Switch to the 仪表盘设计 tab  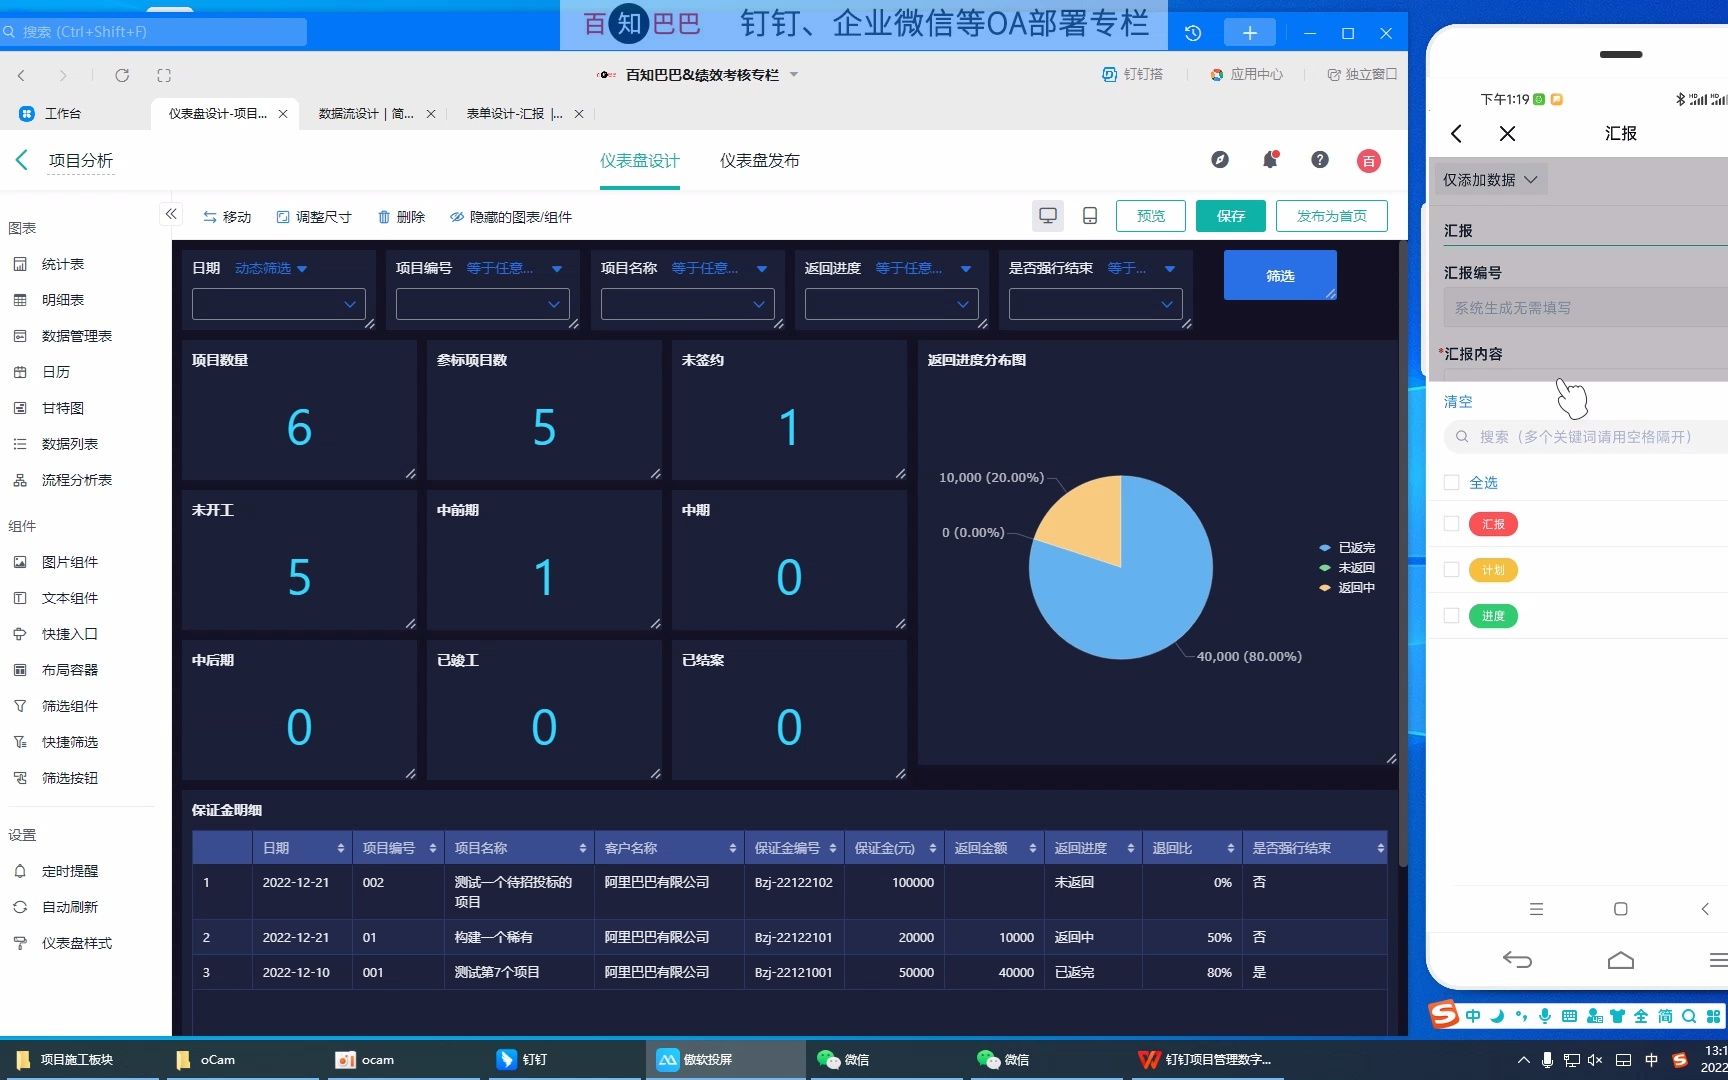click(x=640, y=161)
